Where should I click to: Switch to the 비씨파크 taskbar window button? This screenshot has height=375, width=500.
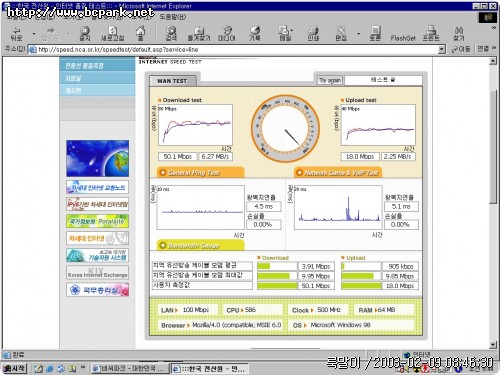(130, 368)
